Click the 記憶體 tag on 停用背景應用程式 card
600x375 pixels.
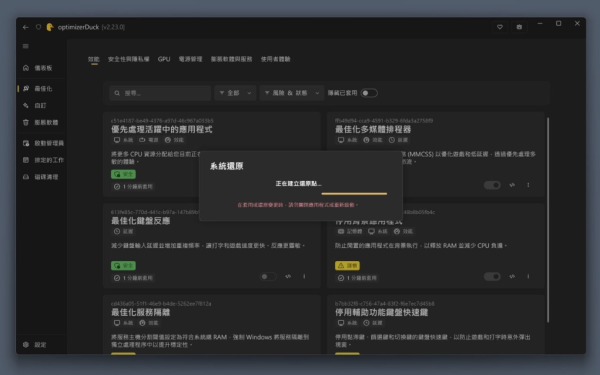point(350,232)
